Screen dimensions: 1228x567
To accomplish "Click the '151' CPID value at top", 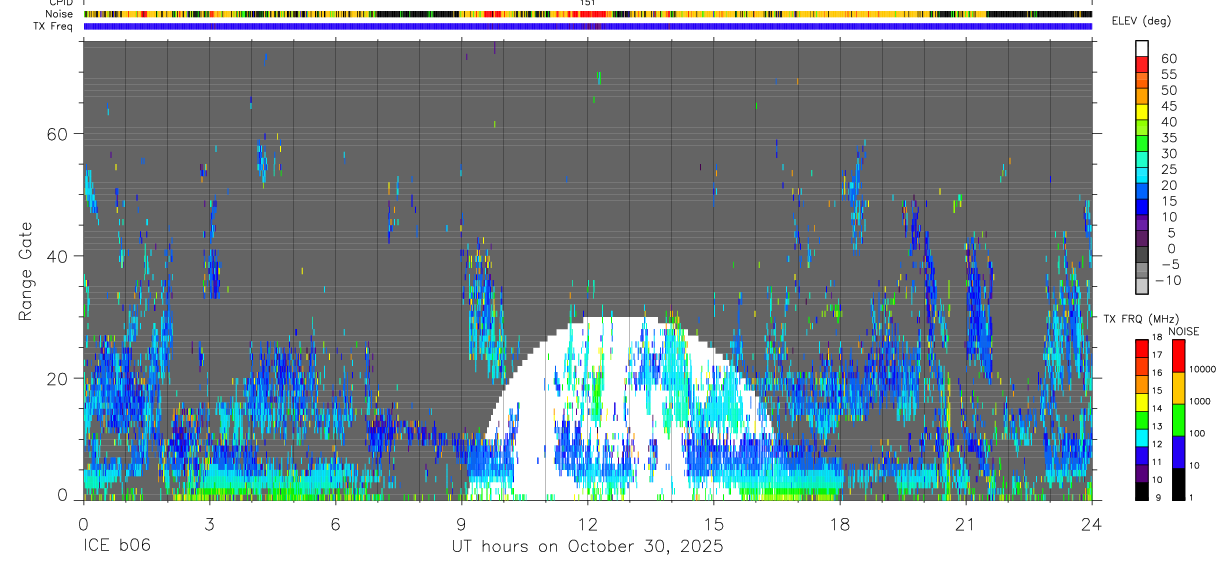I will [x=588, y=3].
